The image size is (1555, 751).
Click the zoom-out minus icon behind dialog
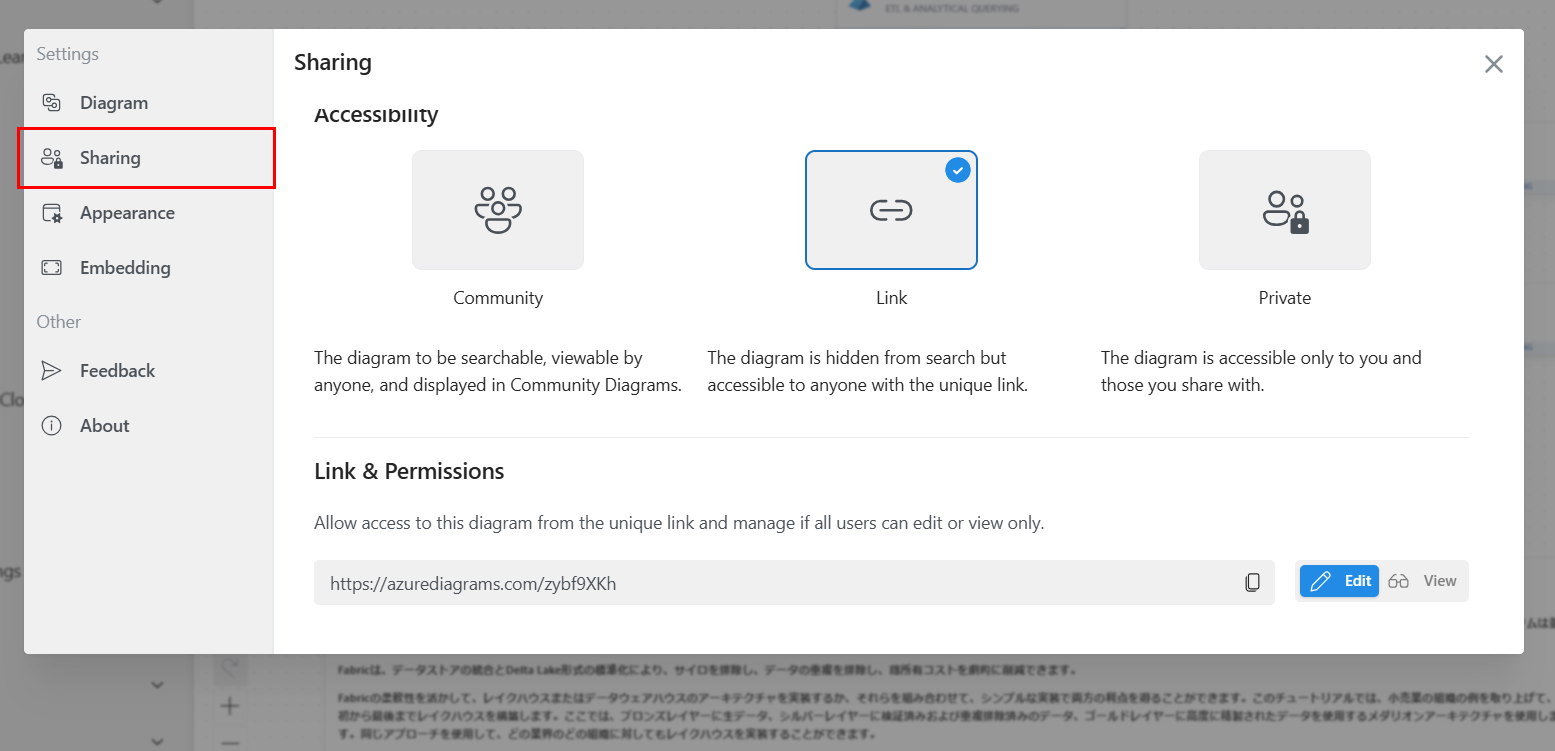[x=230, y=742]
